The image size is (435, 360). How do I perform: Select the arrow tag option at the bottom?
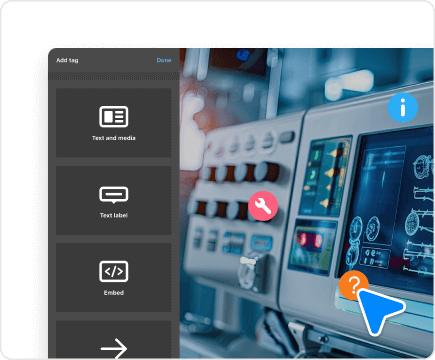[114, 340]
